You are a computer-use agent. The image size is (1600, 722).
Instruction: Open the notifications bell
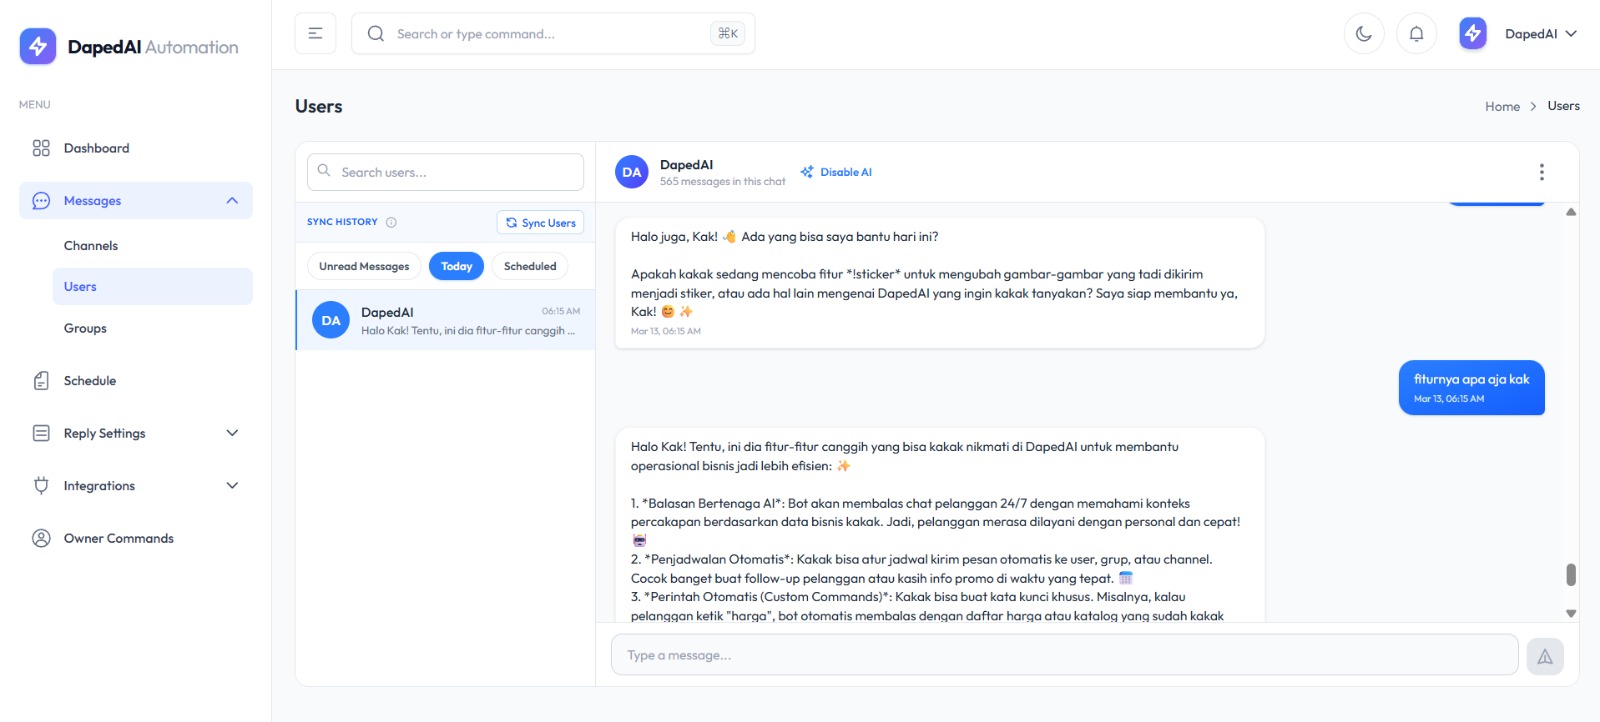point(1416,33)
